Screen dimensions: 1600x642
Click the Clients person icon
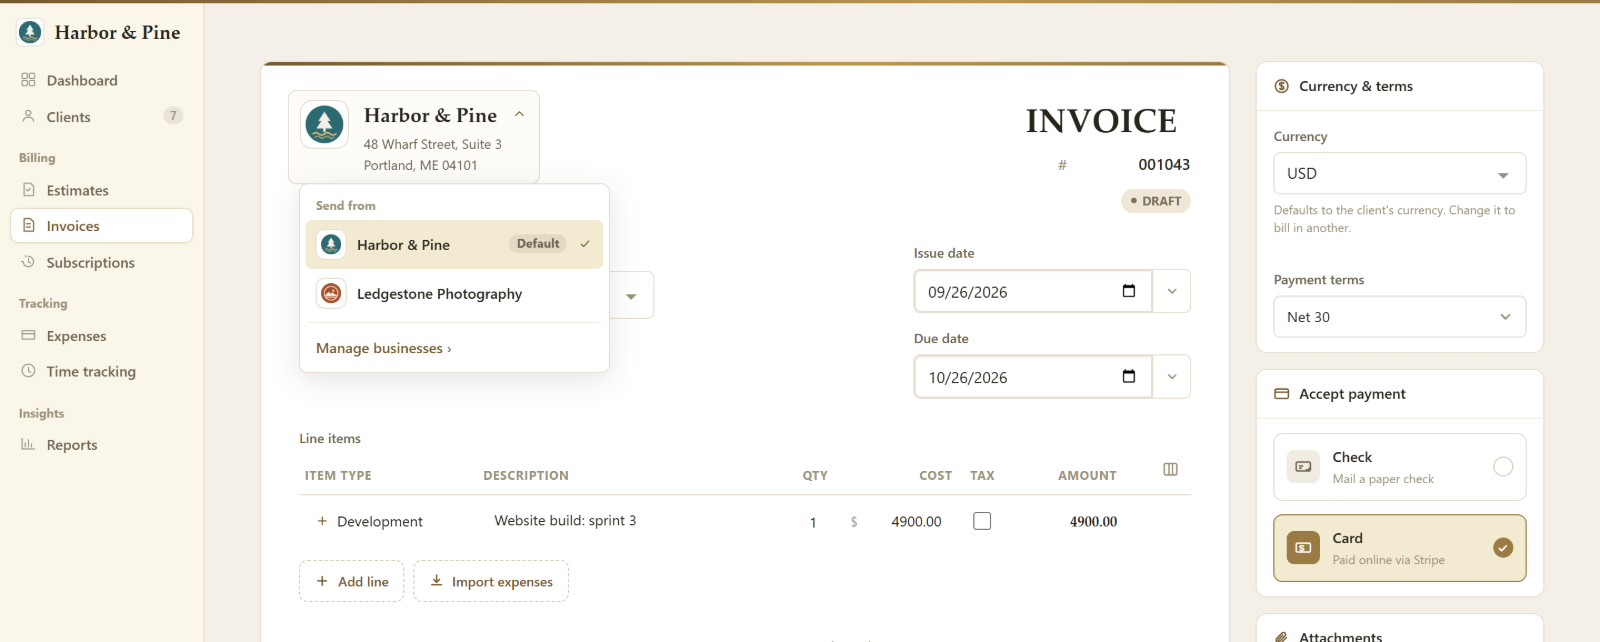pos(28,116)
